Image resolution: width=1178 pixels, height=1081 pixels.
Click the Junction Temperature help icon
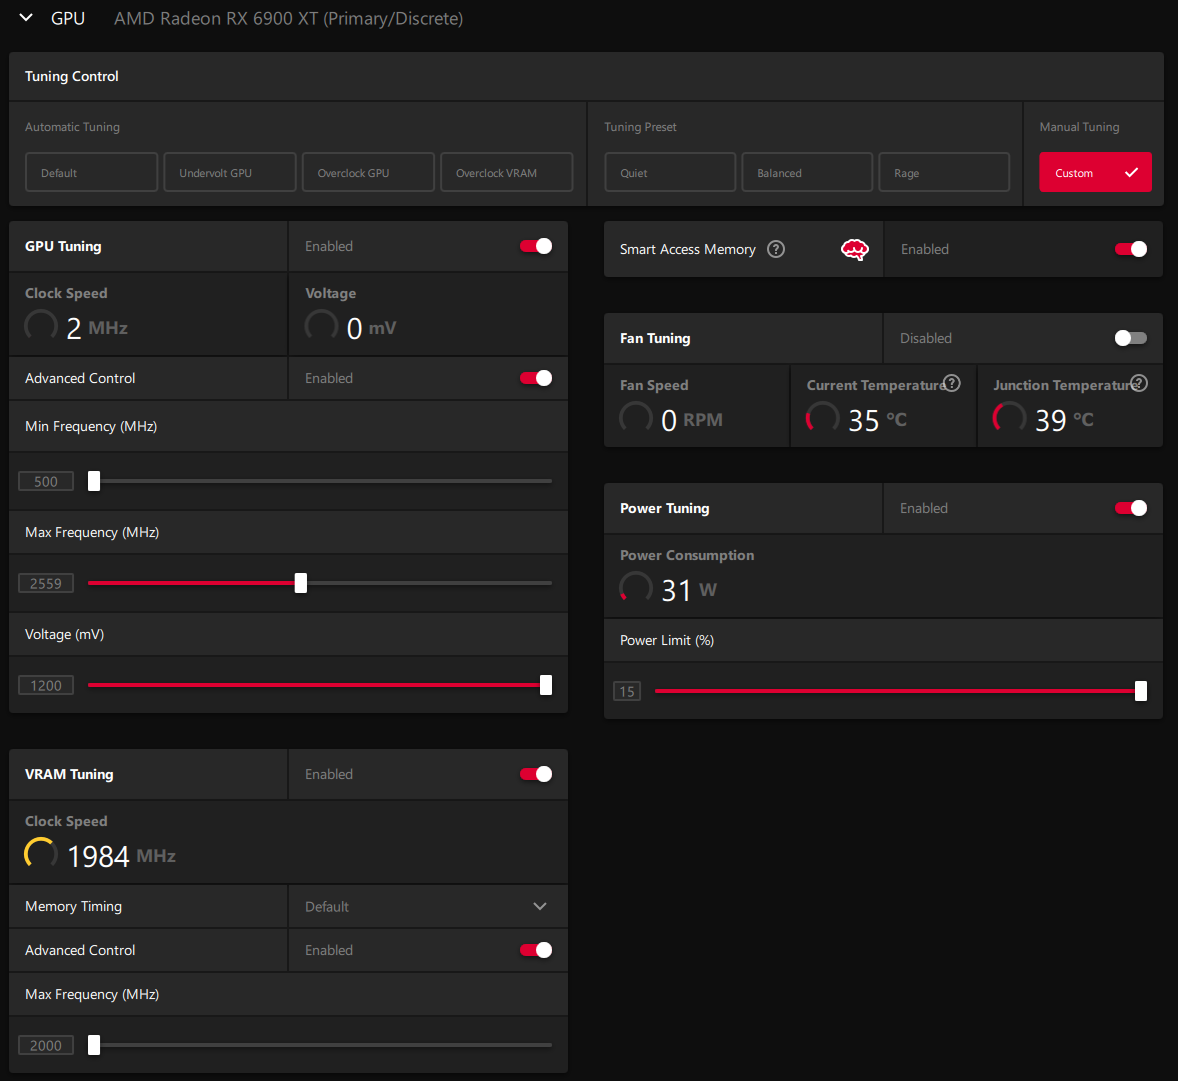[1139, 383]
